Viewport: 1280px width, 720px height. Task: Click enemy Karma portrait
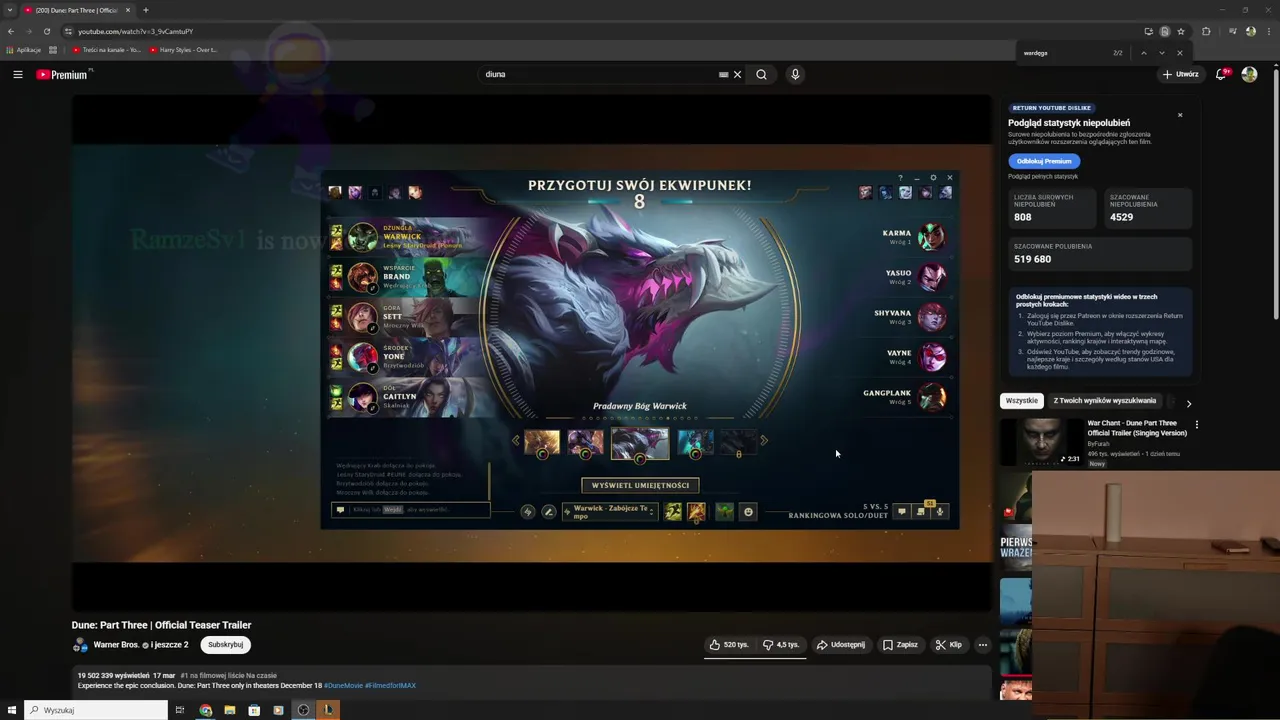932,237
